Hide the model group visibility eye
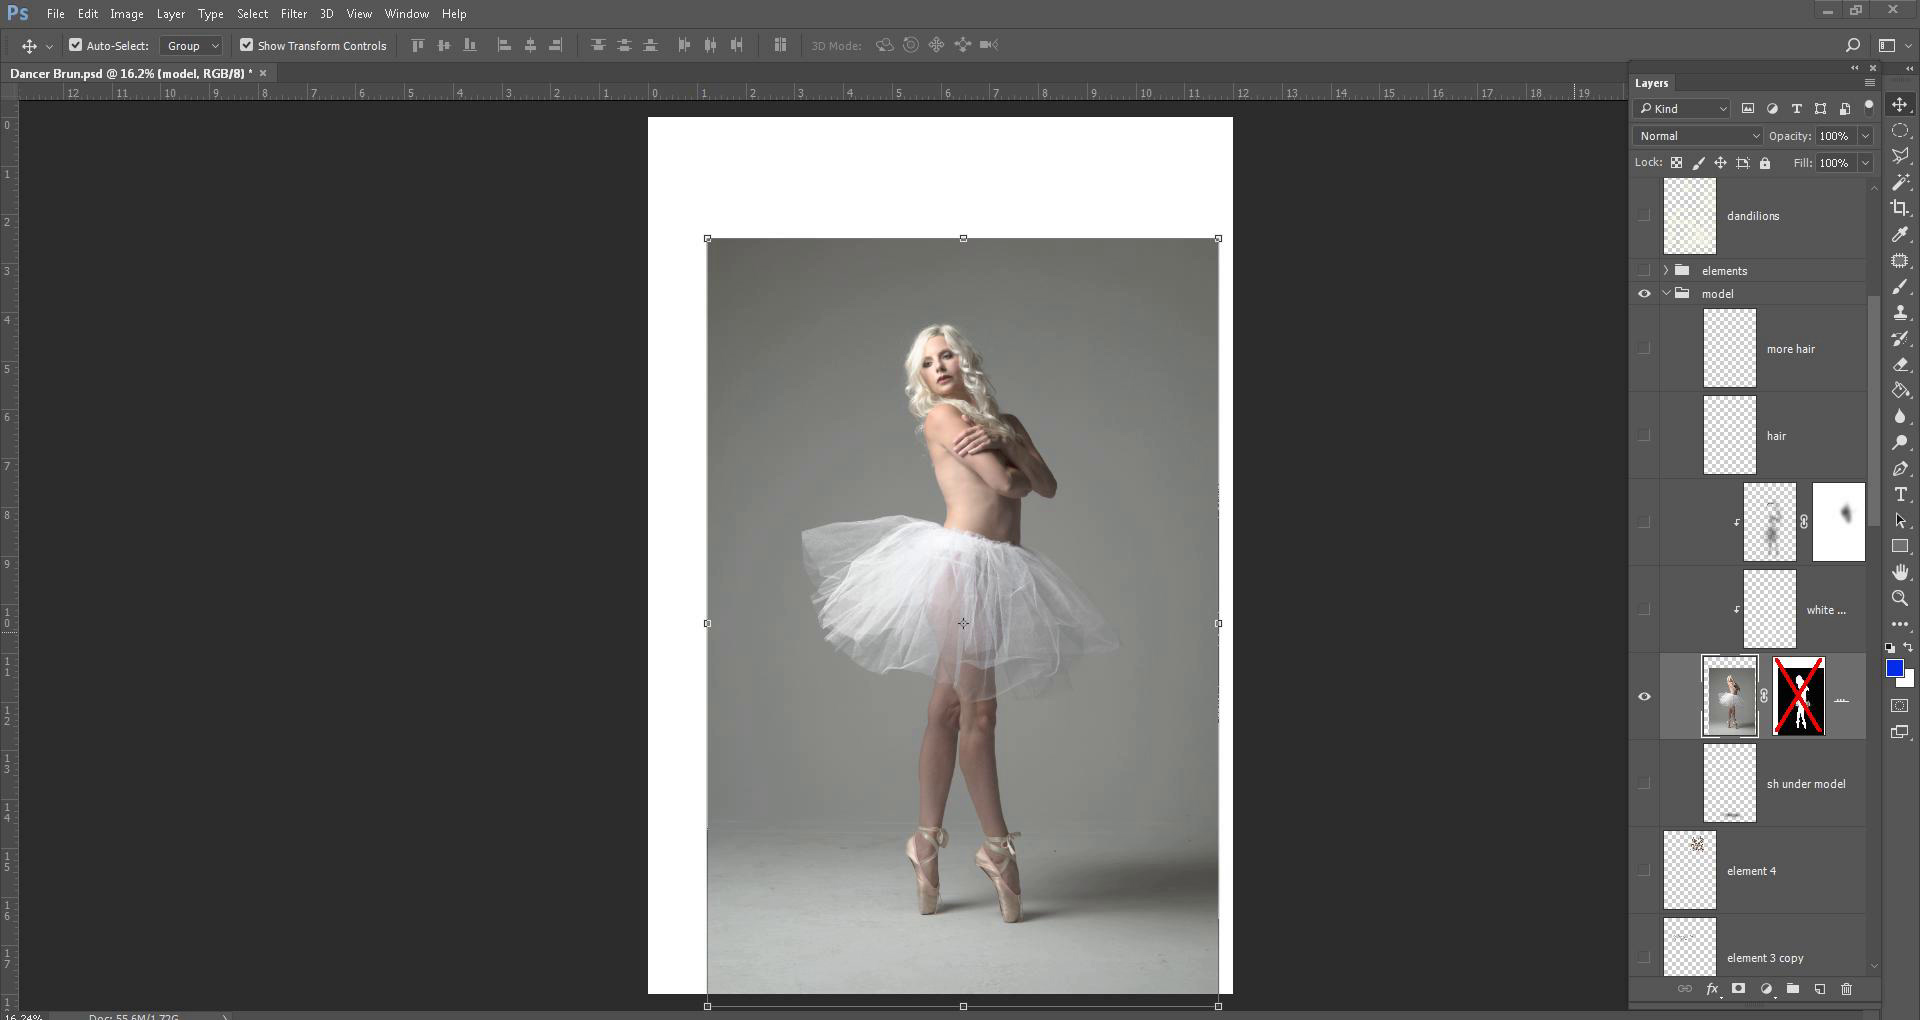 pyautogui.click(x=1644, y=294)
